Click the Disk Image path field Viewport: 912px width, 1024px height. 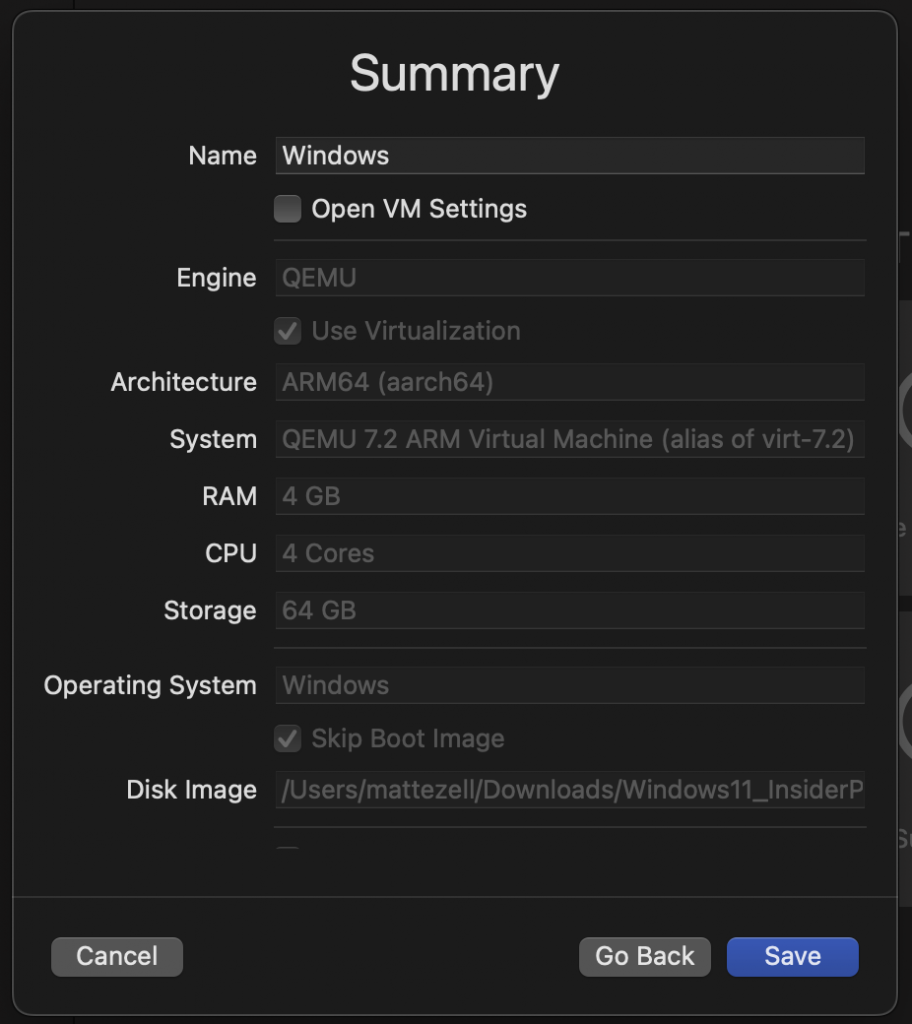pos(569,790)
